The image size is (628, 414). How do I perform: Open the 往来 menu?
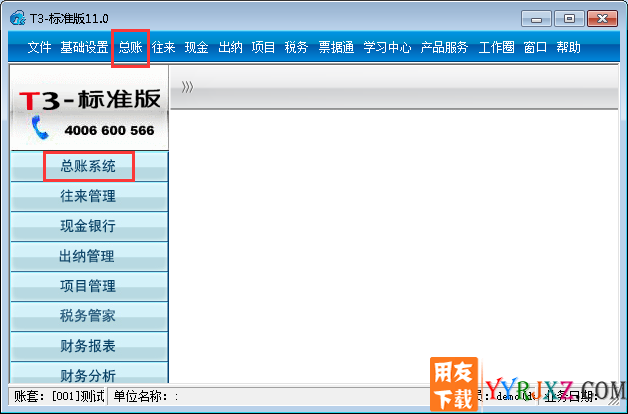[x=163, y=48]
